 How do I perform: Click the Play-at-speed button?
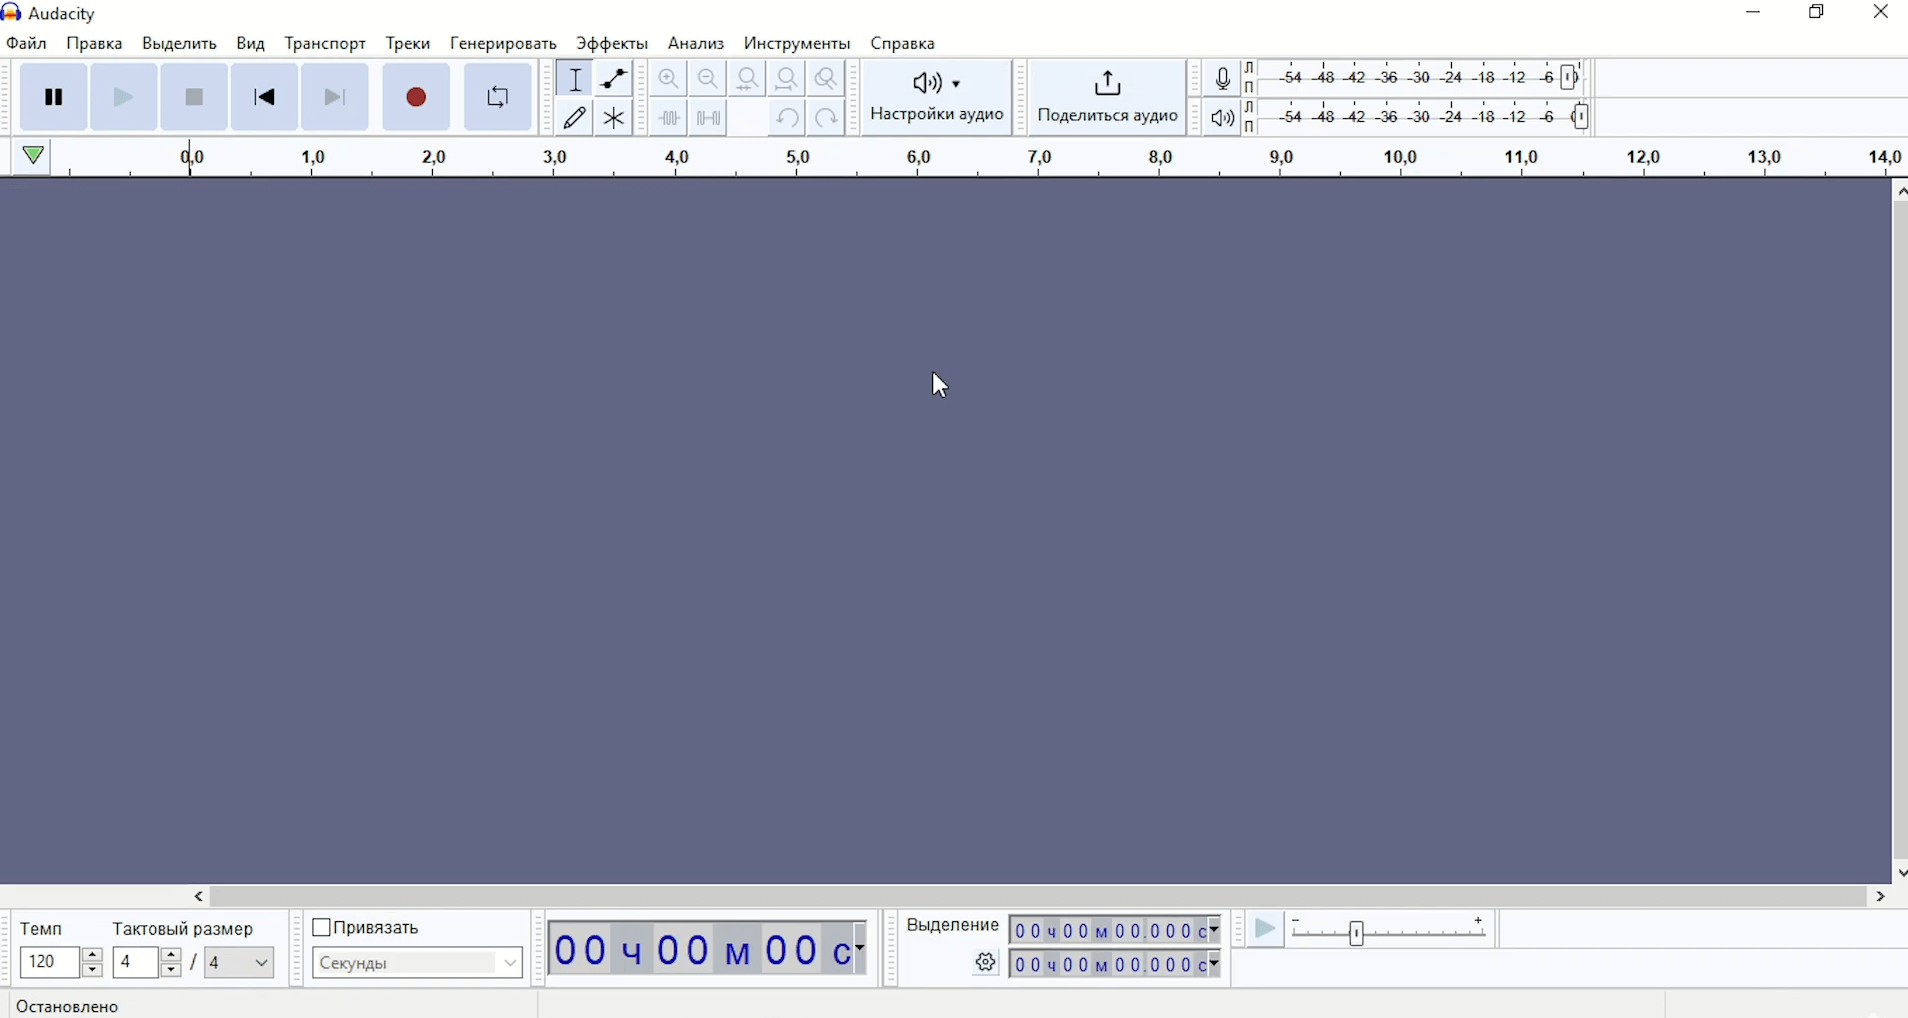tap(1265, 930)
